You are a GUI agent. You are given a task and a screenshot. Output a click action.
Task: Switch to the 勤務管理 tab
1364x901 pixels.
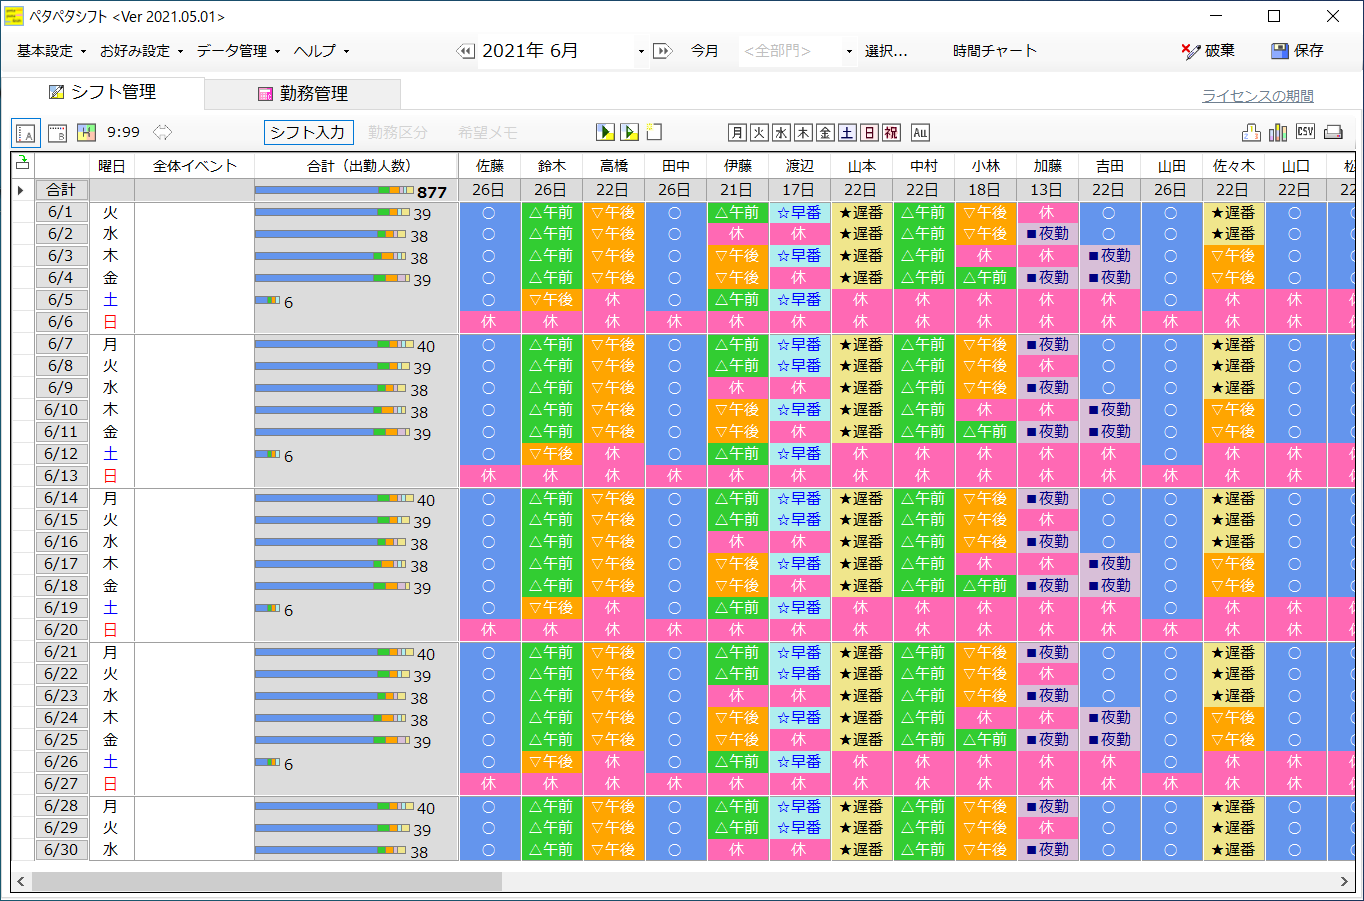click(x=303, y=93)
